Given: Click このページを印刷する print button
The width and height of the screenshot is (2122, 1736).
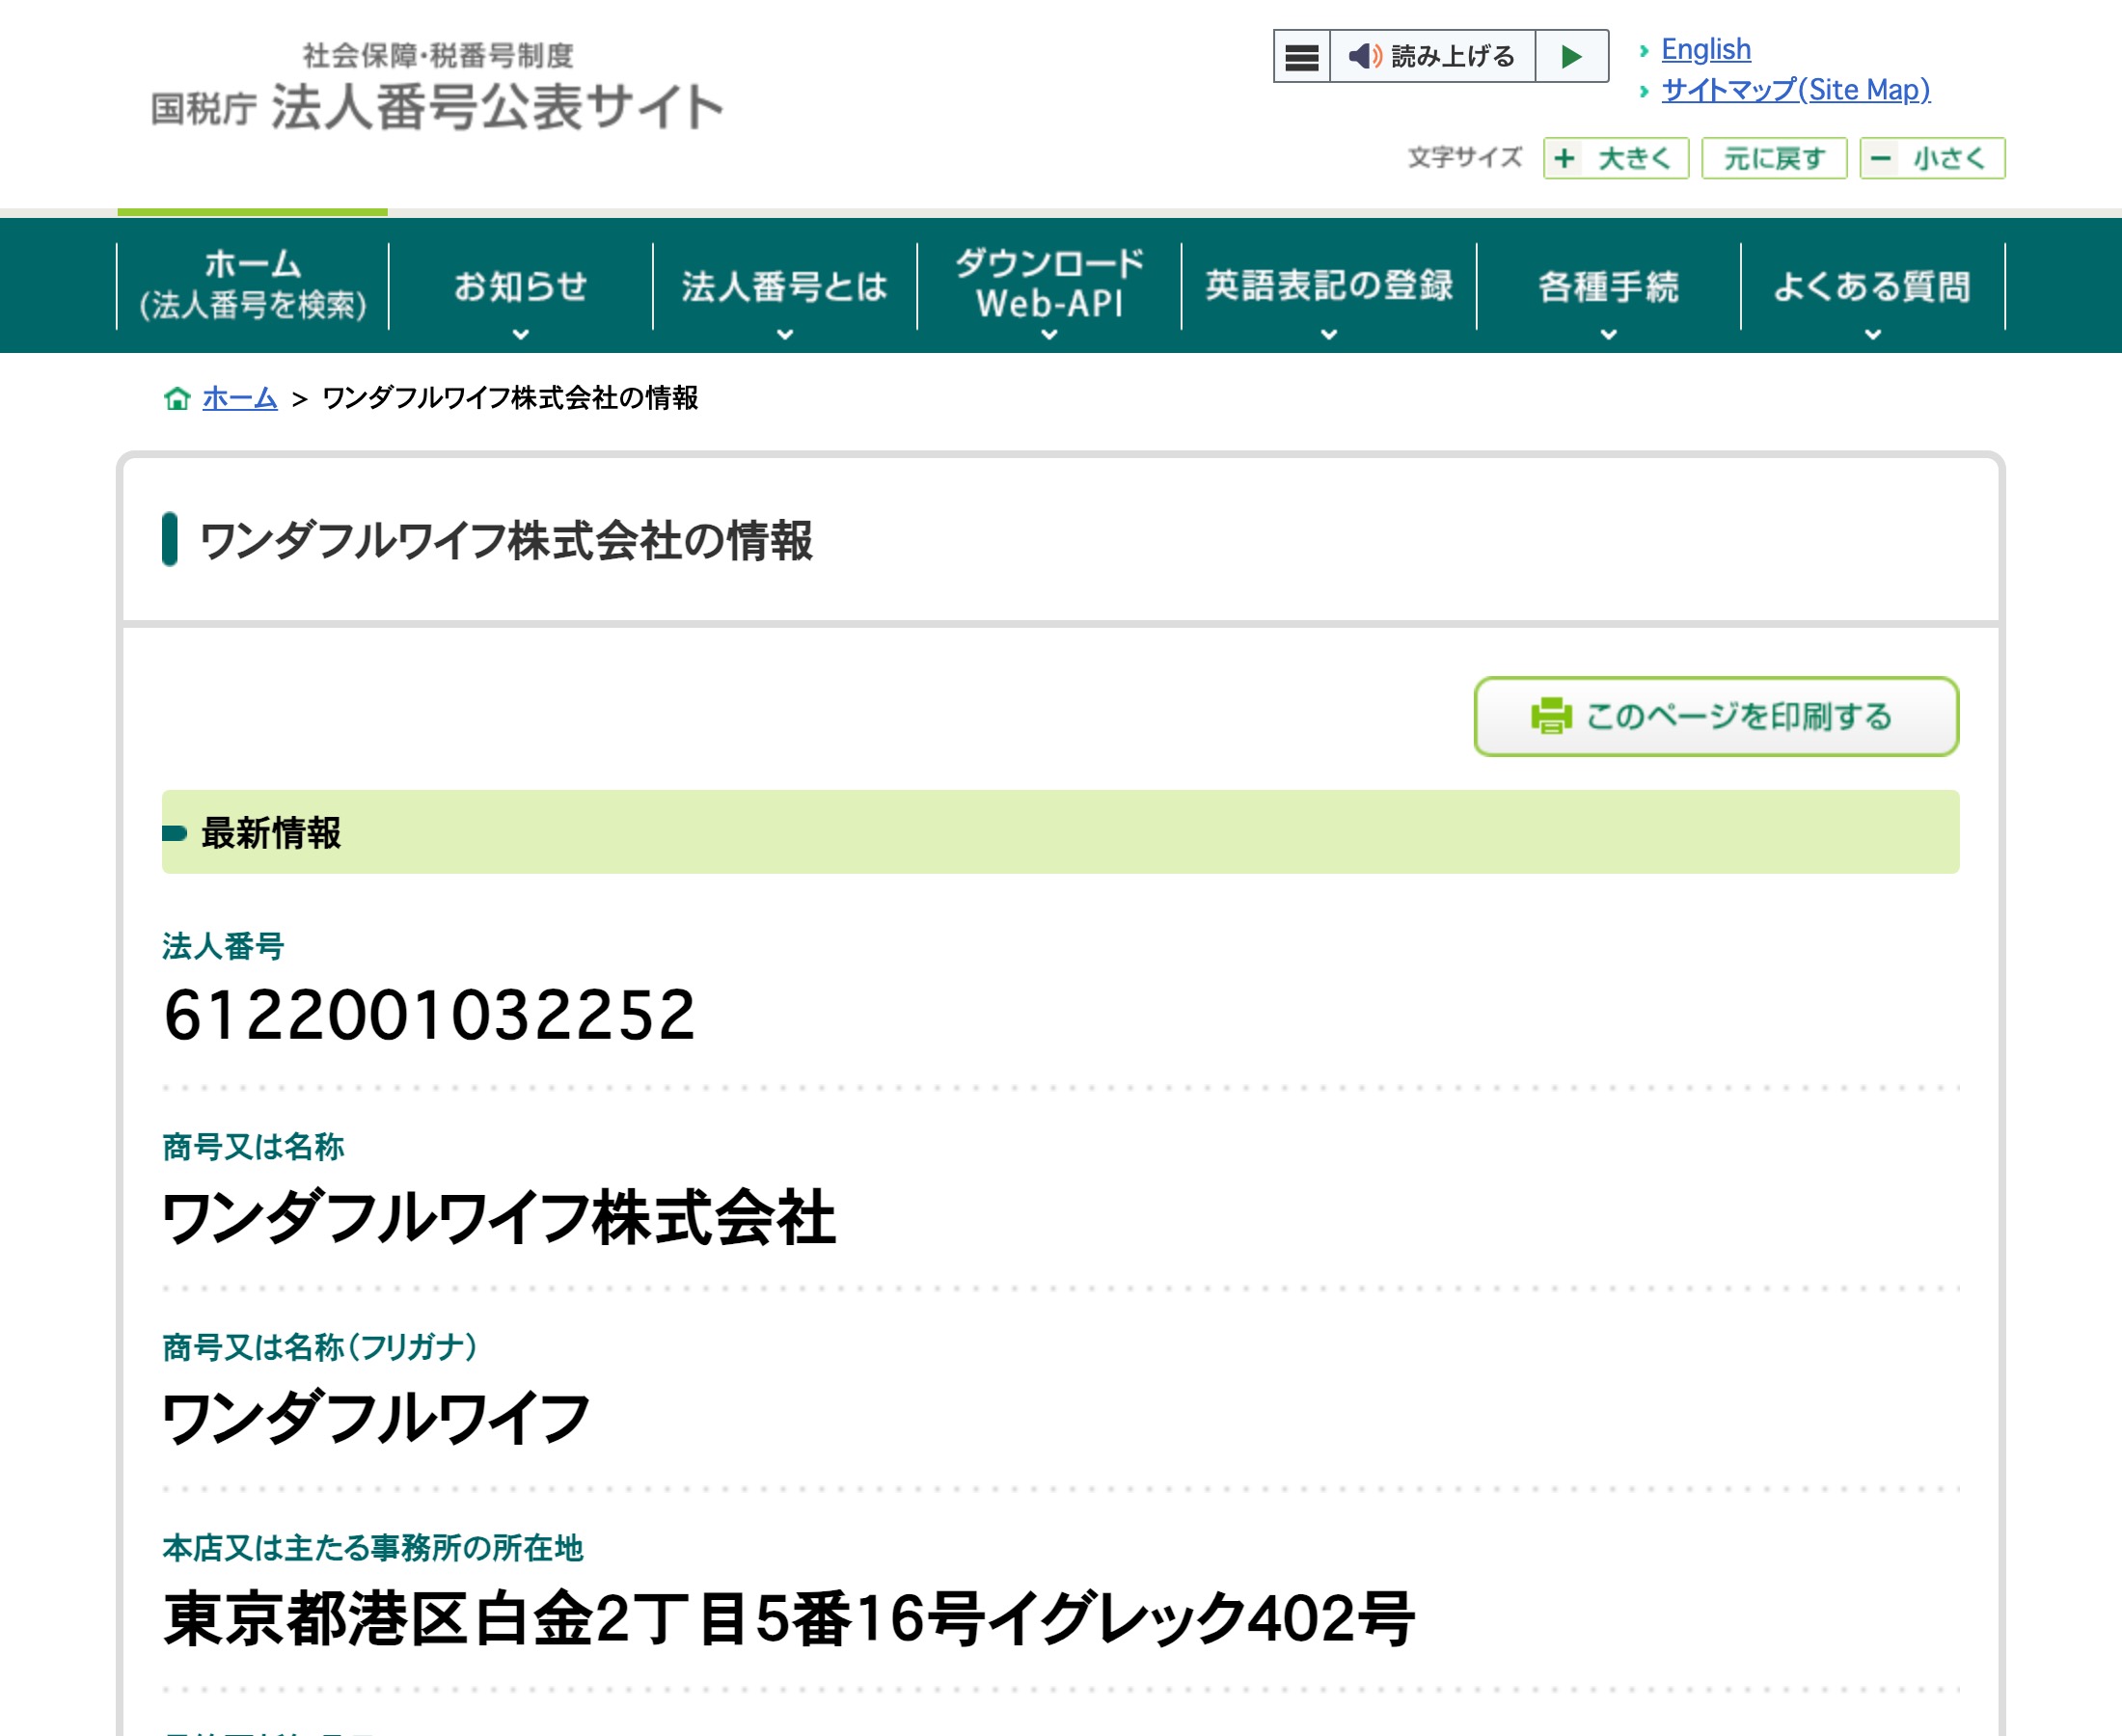Looking at the screenshot, I should [x=1716, y=716].
